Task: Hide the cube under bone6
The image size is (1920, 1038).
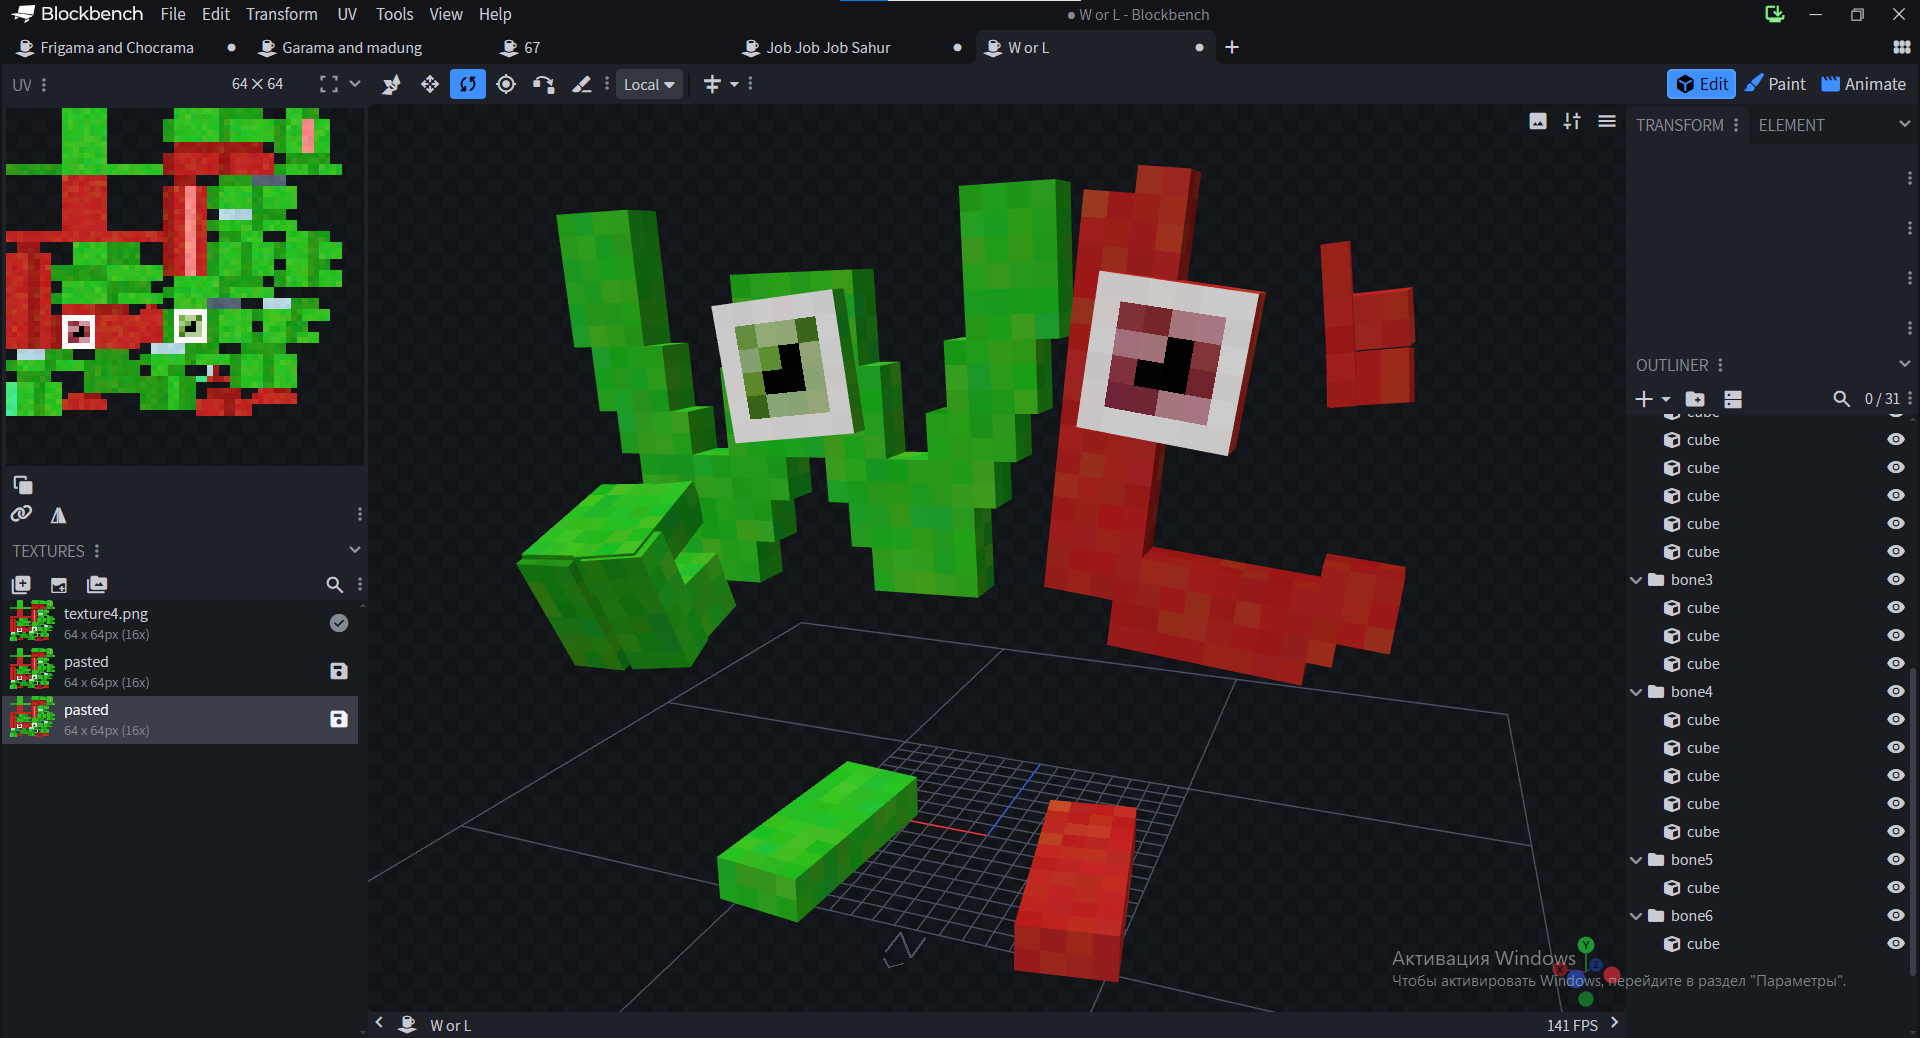Action: 1895,944
